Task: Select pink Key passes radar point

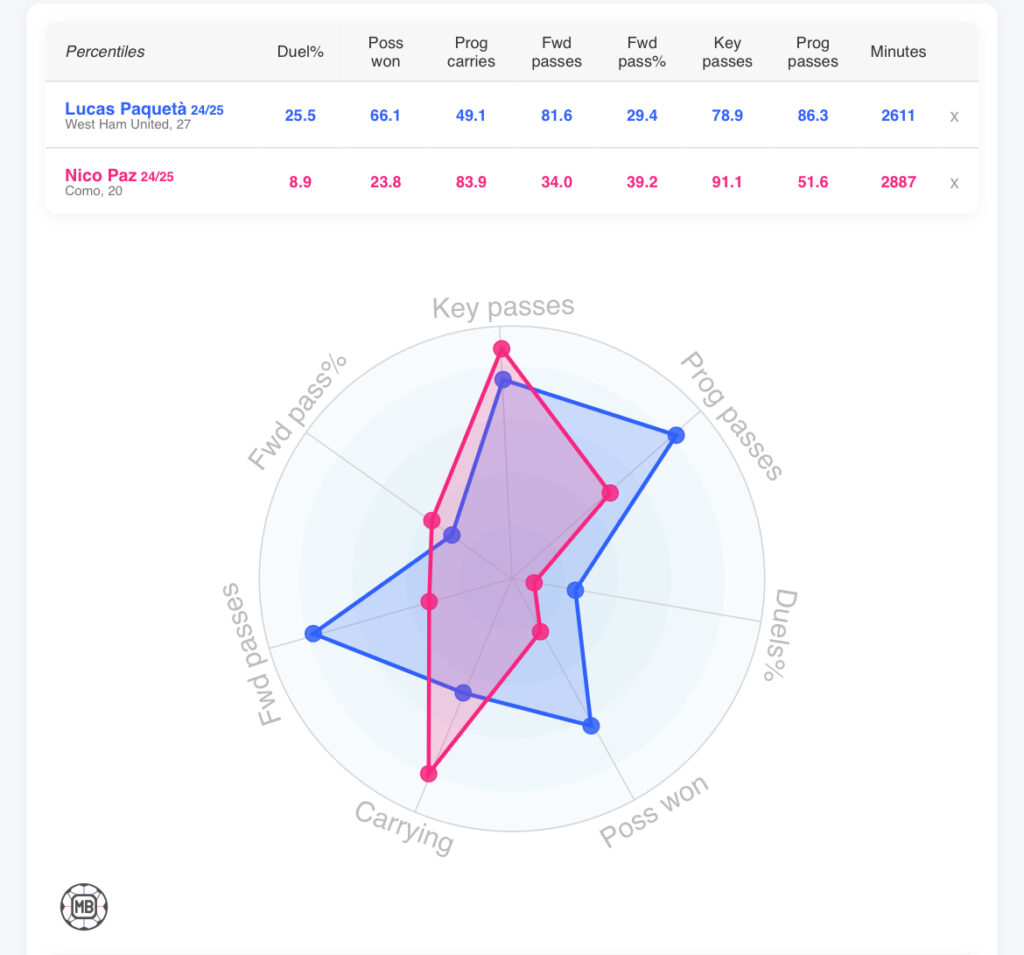Action: tap(502, 349)
